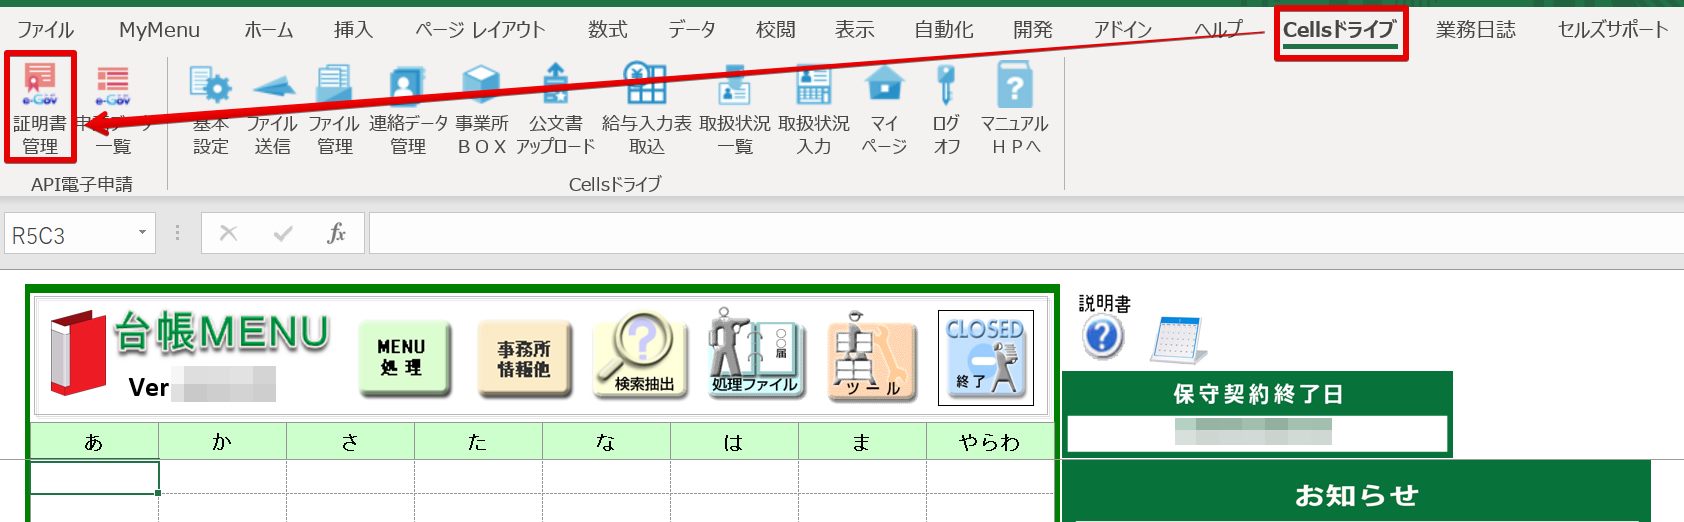Open マニュアルHPへ help icon
This screenshot has height=522, width=1684.
coord(1014,108)
